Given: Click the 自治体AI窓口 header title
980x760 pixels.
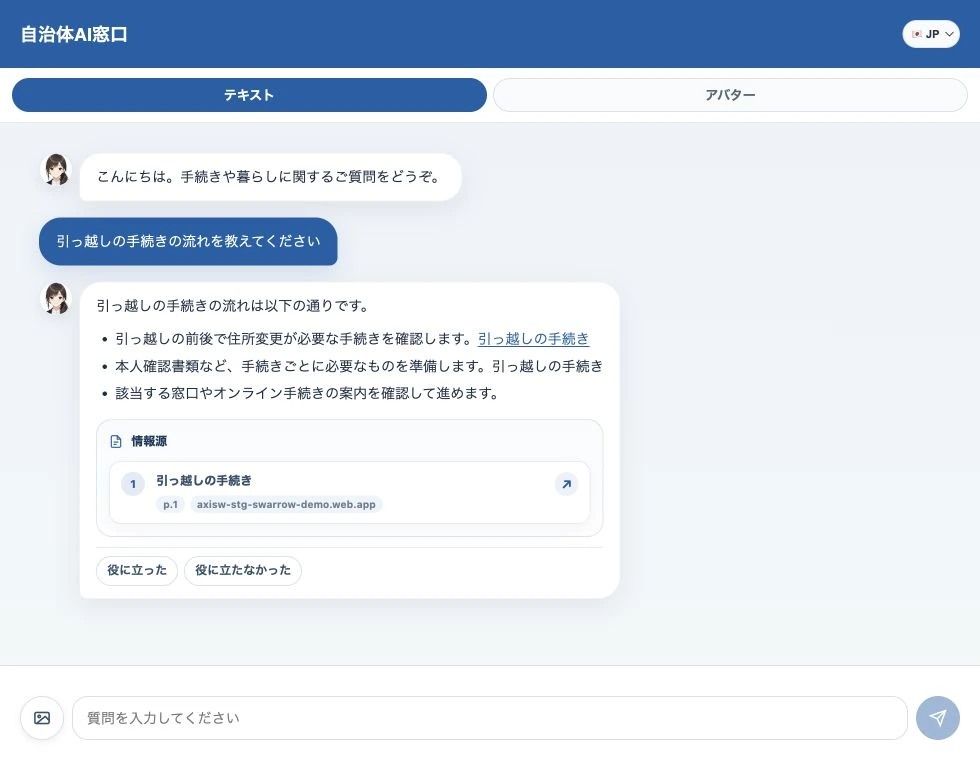Looking at the screenshot, I should pos(74,34).
